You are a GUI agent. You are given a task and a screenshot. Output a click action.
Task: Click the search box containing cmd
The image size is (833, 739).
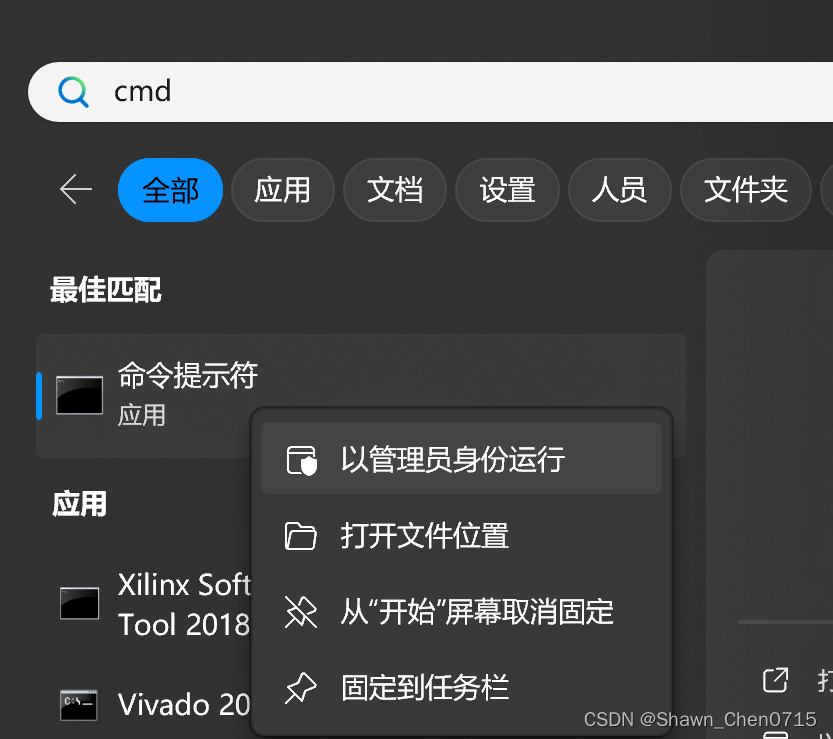pyautogui.click(x=430, y=92)
